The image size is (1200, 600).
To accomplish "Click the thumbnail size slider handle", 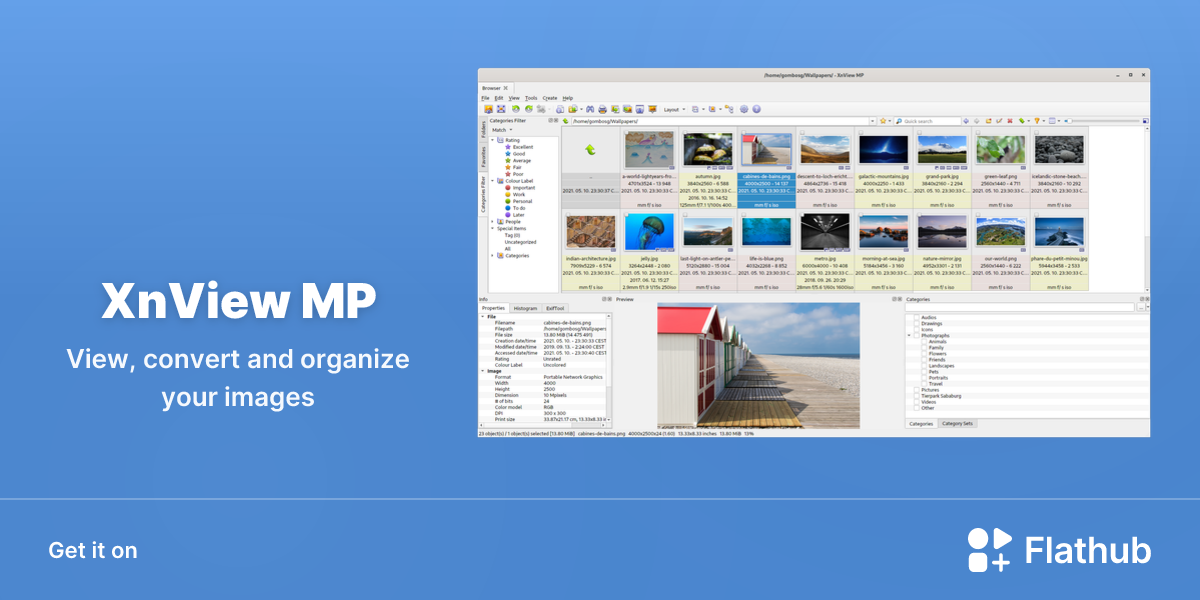I will coord(1069,121).
